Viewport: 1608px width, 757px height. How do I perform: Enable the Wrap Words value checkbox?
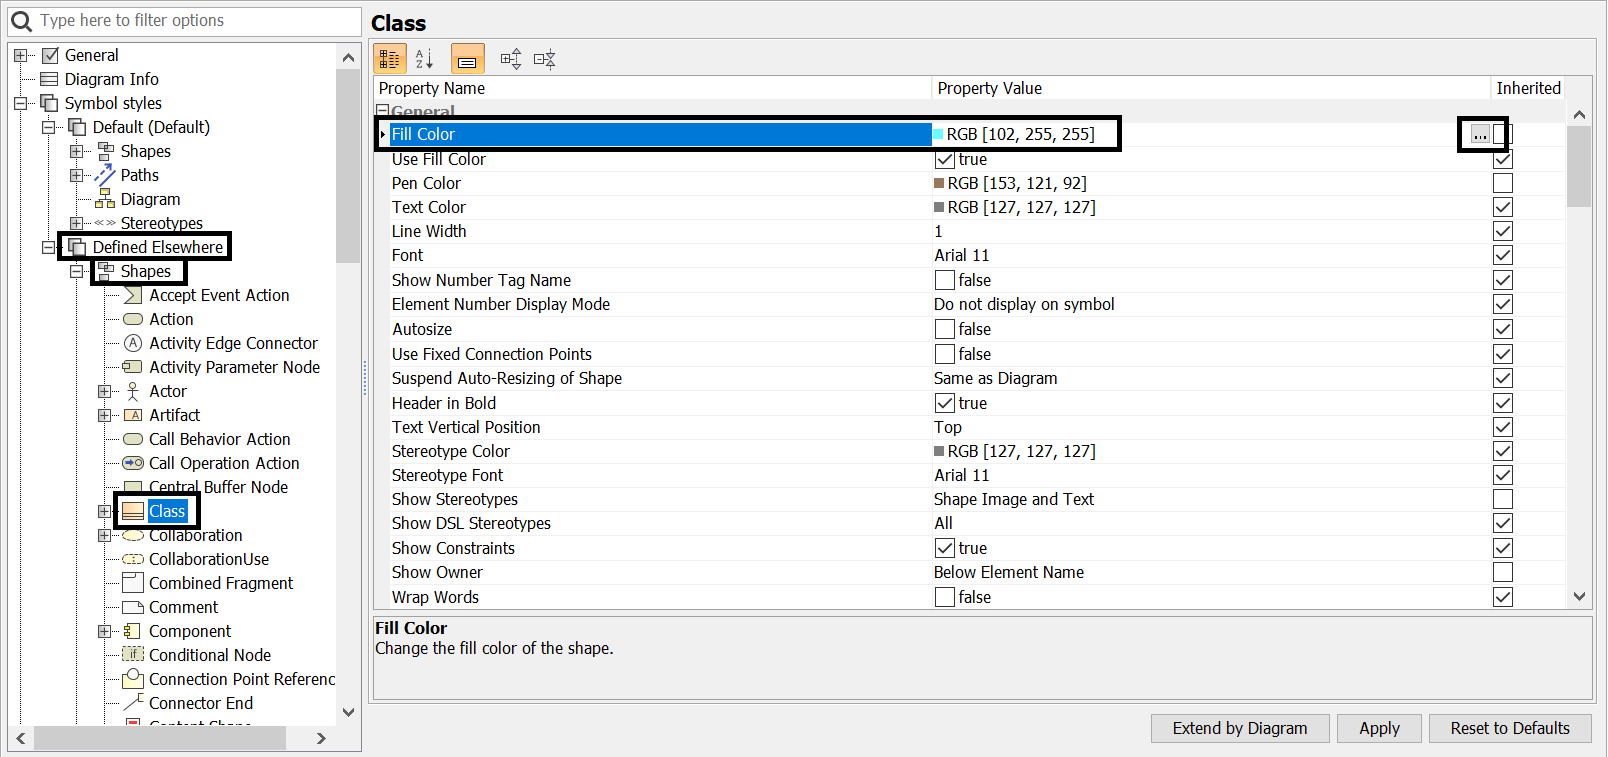pos(944,597)
